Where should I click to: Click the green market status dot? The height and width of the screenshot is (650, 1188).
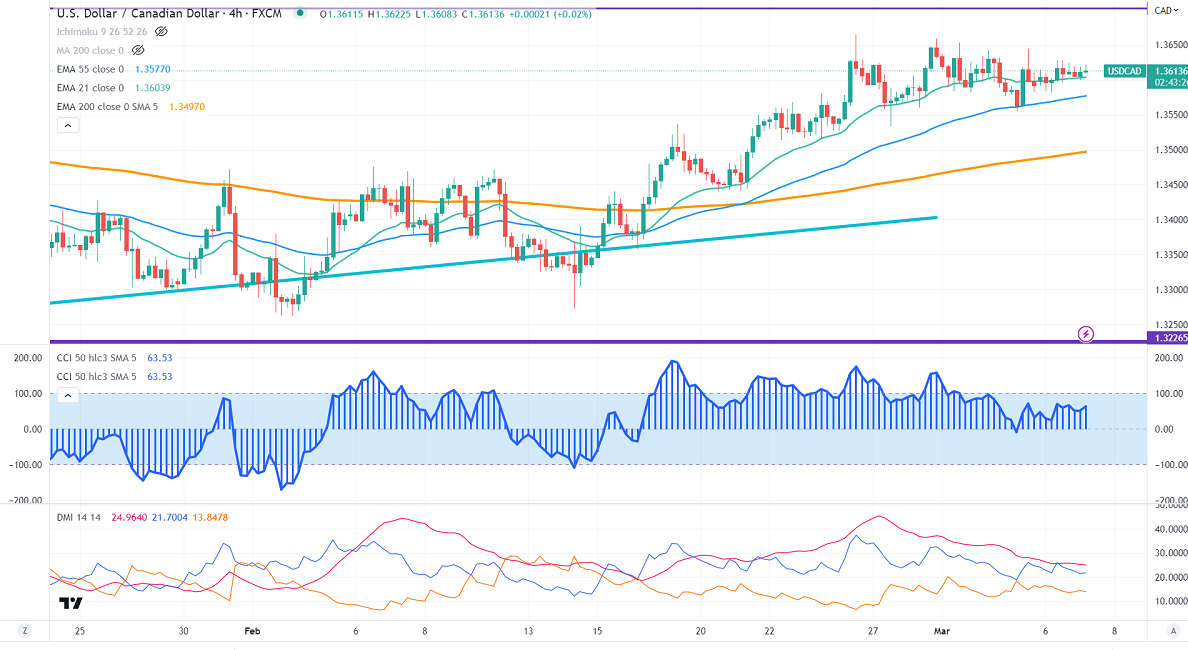(301, 14)
